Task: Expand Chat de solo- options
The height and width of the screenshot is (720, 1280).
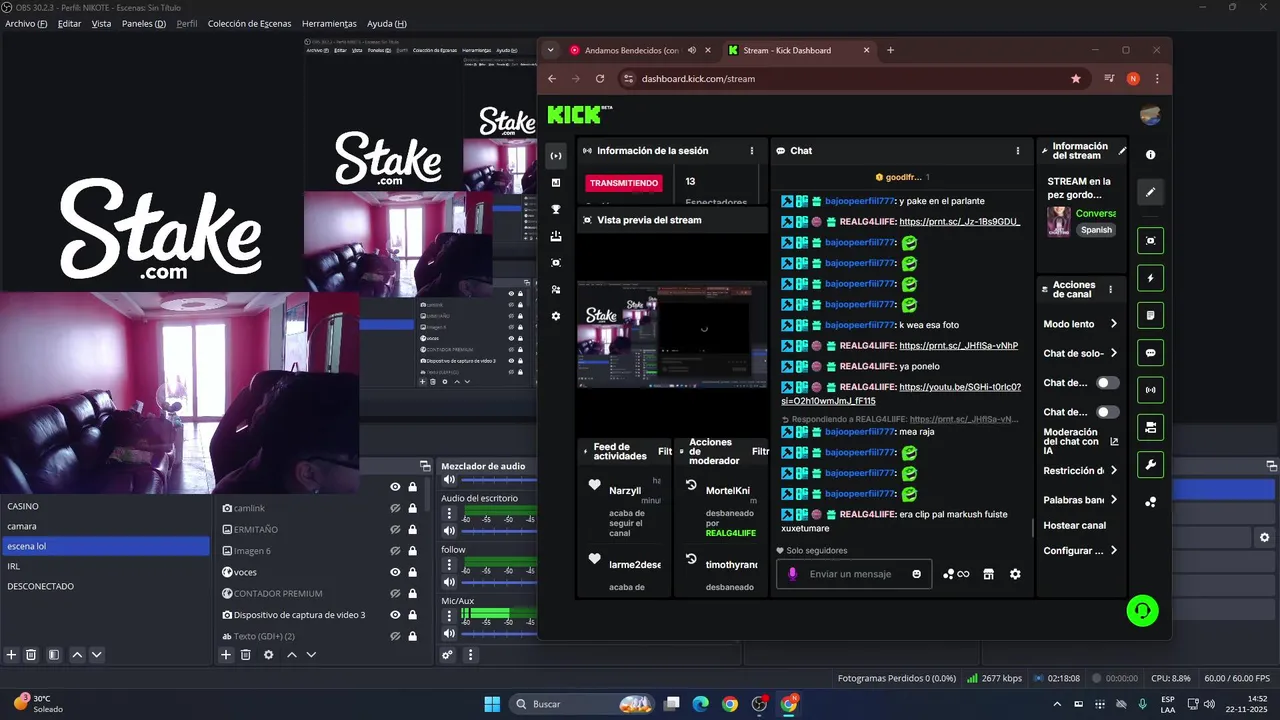Action: (1113, 353)
